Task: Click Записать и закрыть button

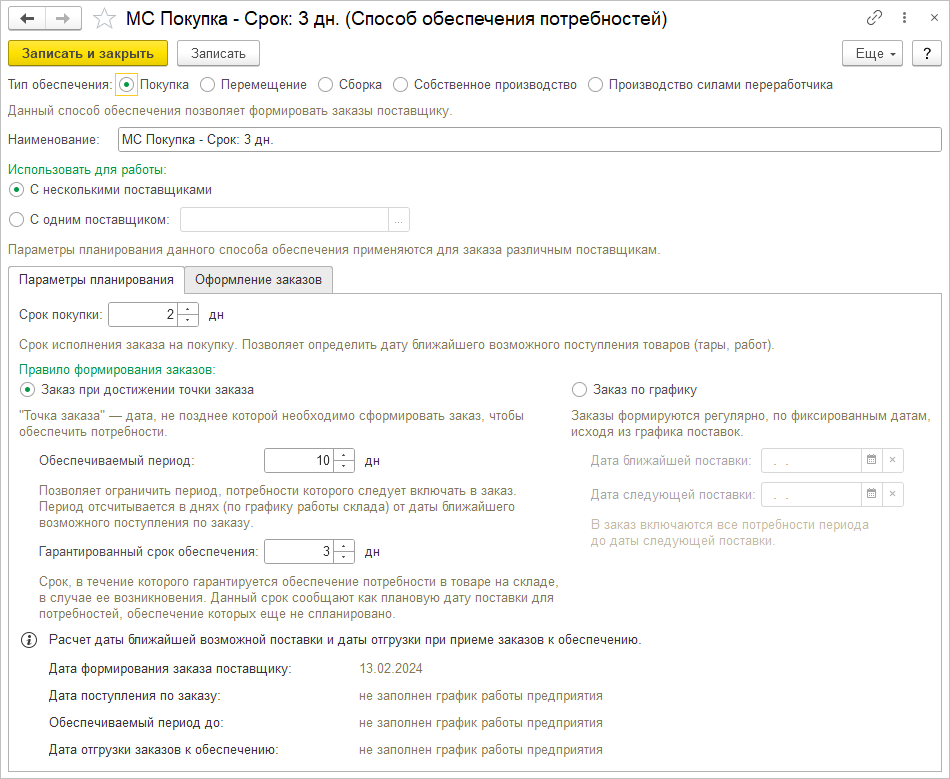Action: [x=88, y=53]
